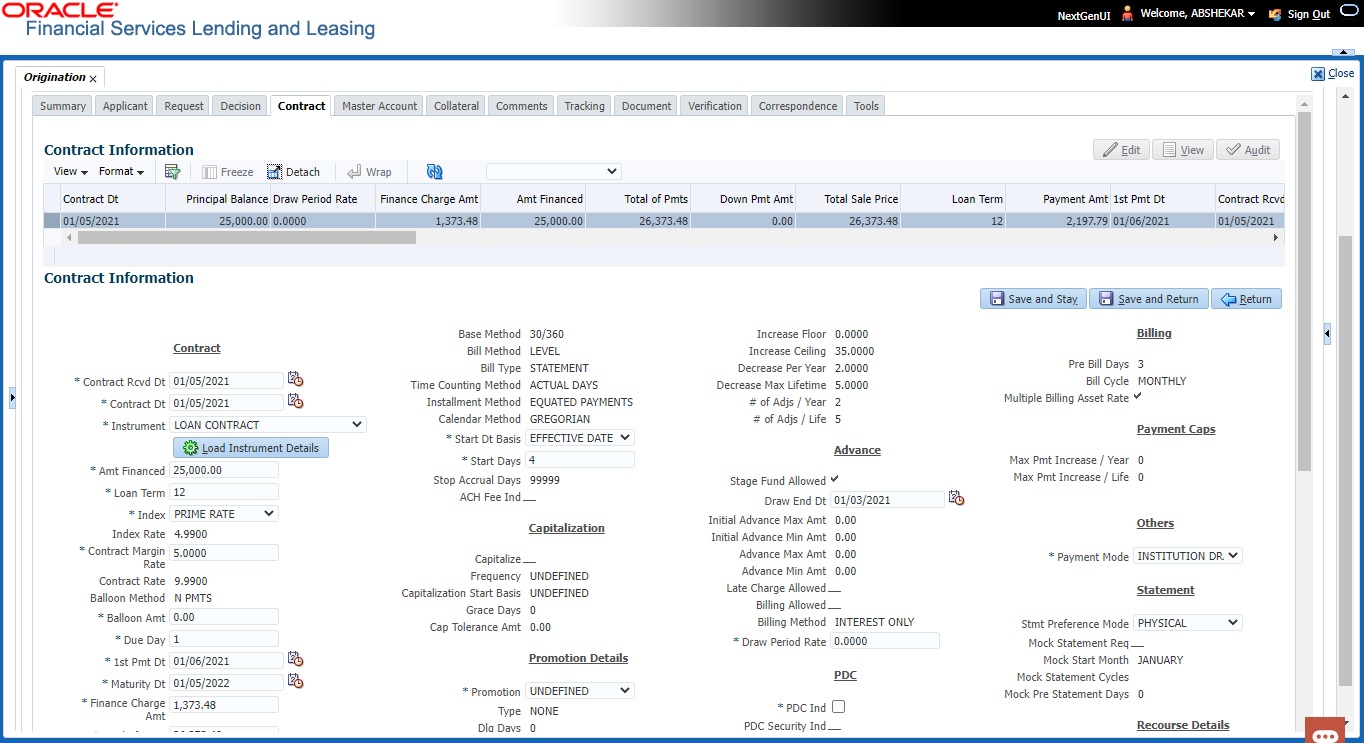1364x743 pixels.
Task: Open the empty dropdown in table toolbar
Action: coord(553,171)
